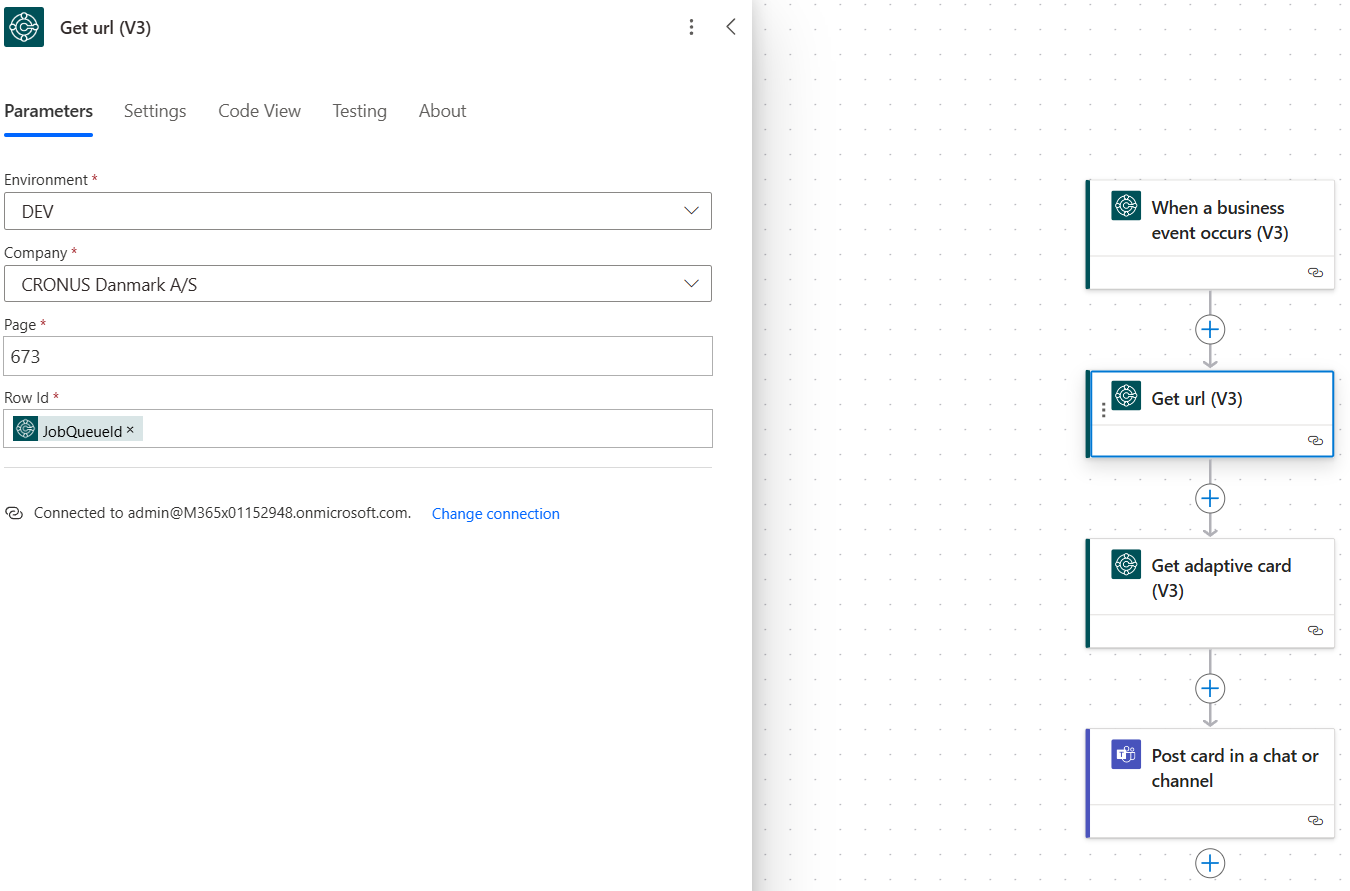Click the Row Id field label
The height and width of the screenshot is (891, 1350).
click(x=26, y=398)
